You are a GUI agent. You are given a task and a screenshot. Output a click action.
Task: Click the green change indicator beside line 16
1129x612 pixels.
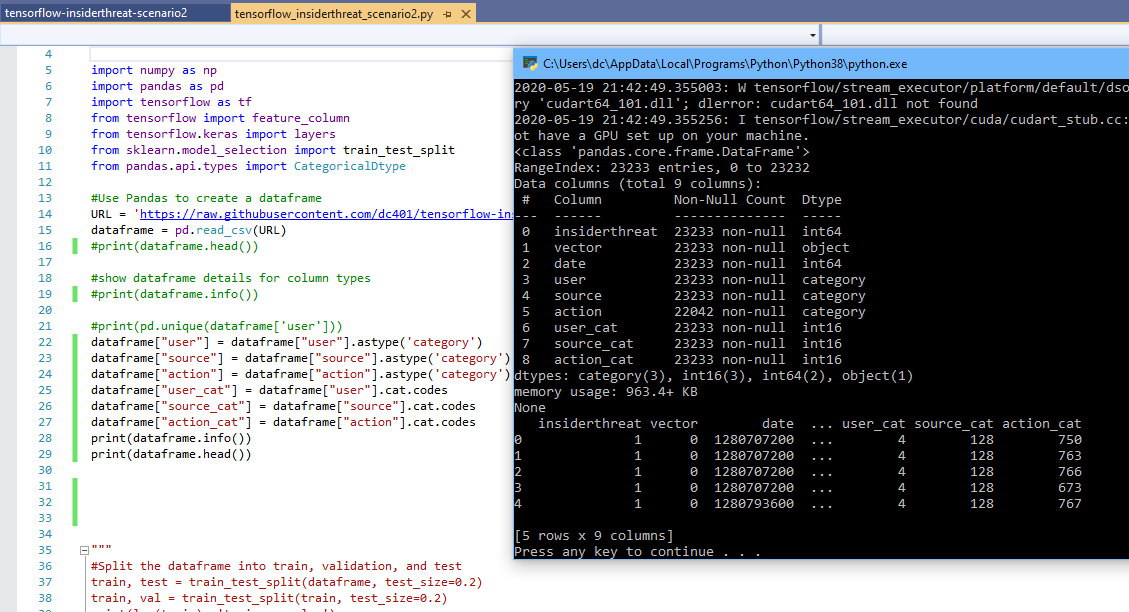[73, 245]
